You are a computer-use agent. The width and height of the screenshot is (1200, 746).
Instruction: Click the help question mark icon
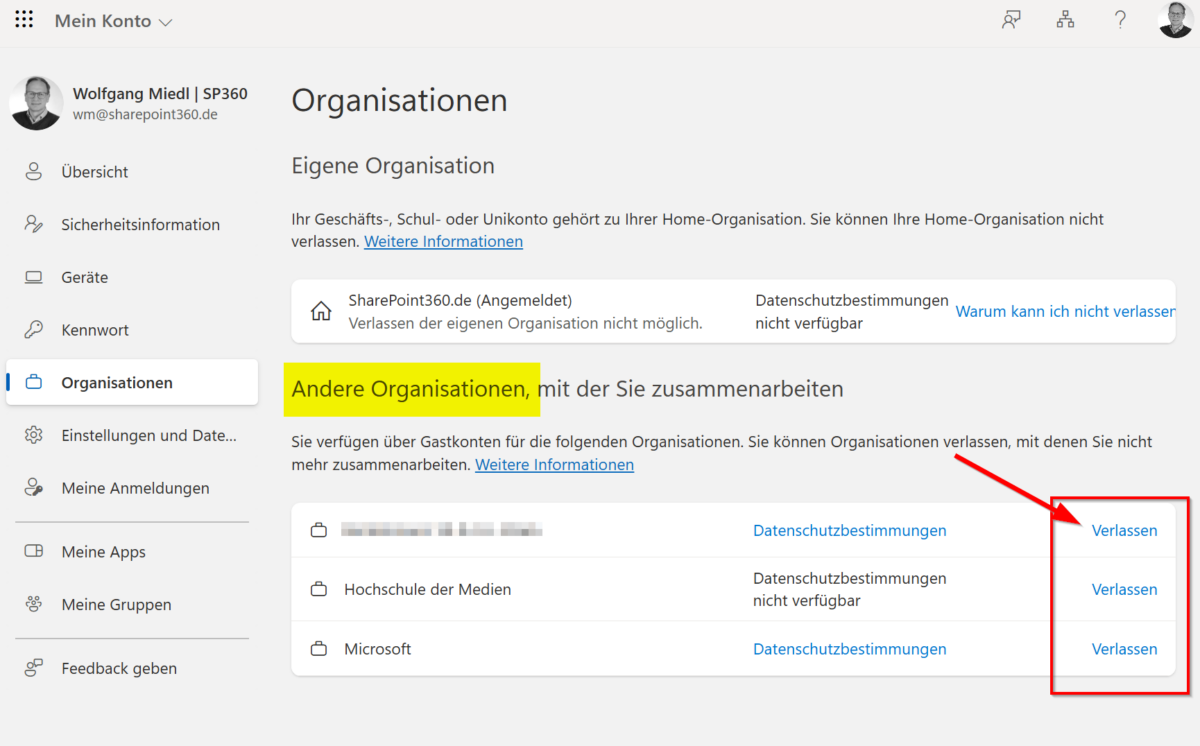pos(1121,20)
